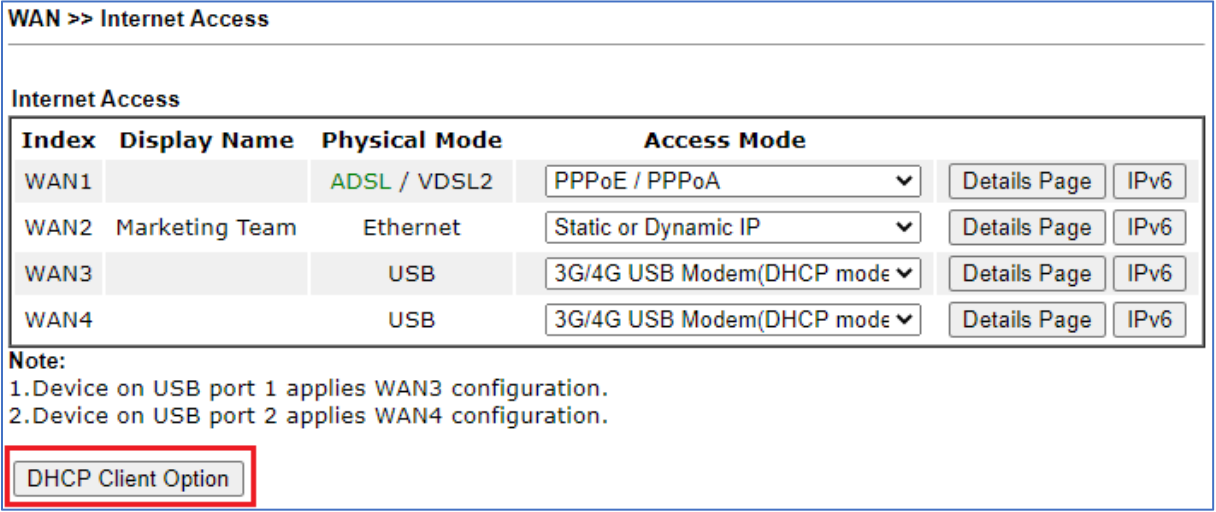Select the VDSL2 physical mode text
The image size is (1216, 512).
[x=455, y=182]
